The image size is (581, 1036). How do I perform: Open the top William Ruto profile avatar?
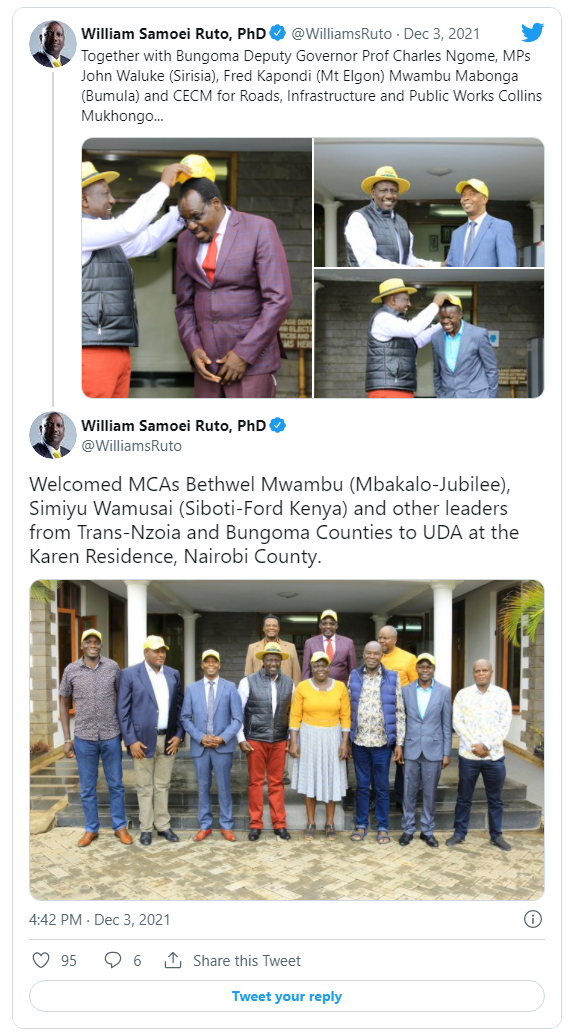click(x=53, y=44)
